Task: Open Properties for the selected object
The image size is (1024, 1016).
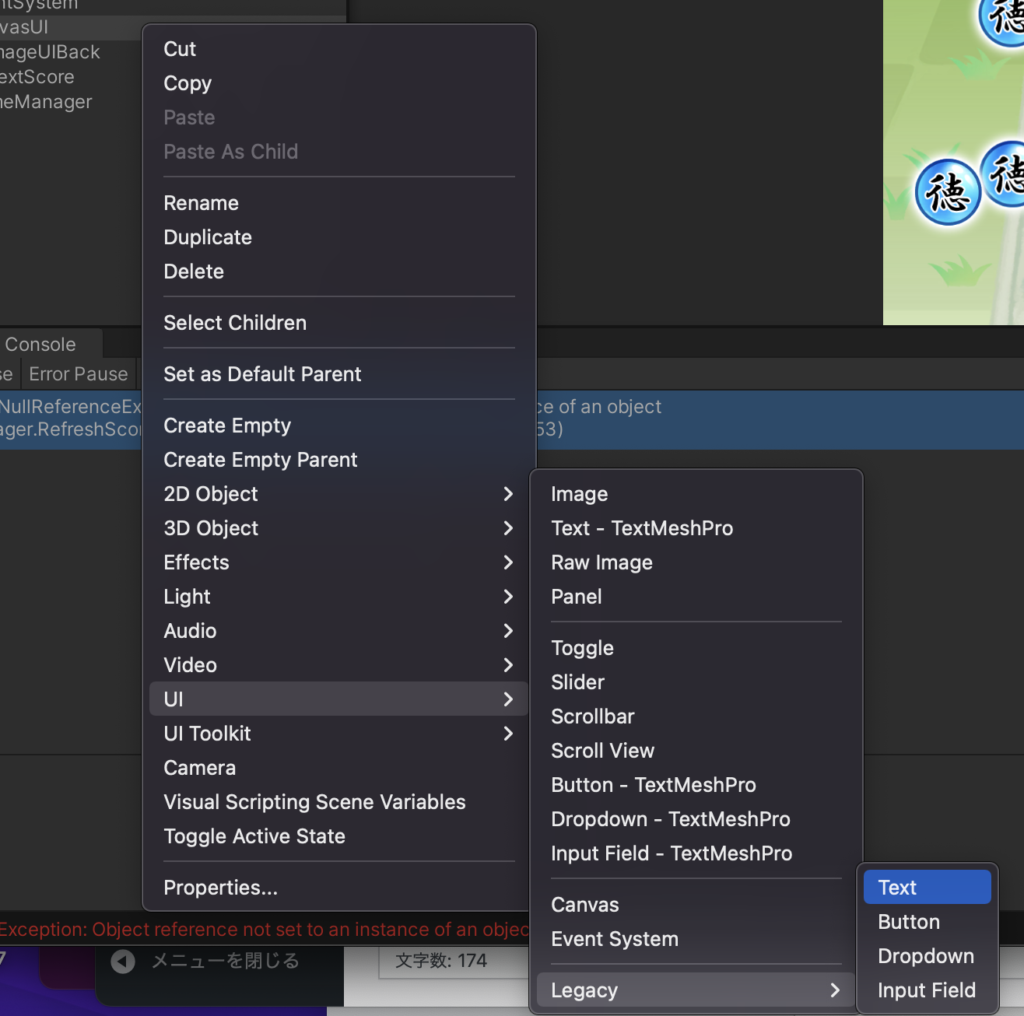Action: tap(221, 887)
